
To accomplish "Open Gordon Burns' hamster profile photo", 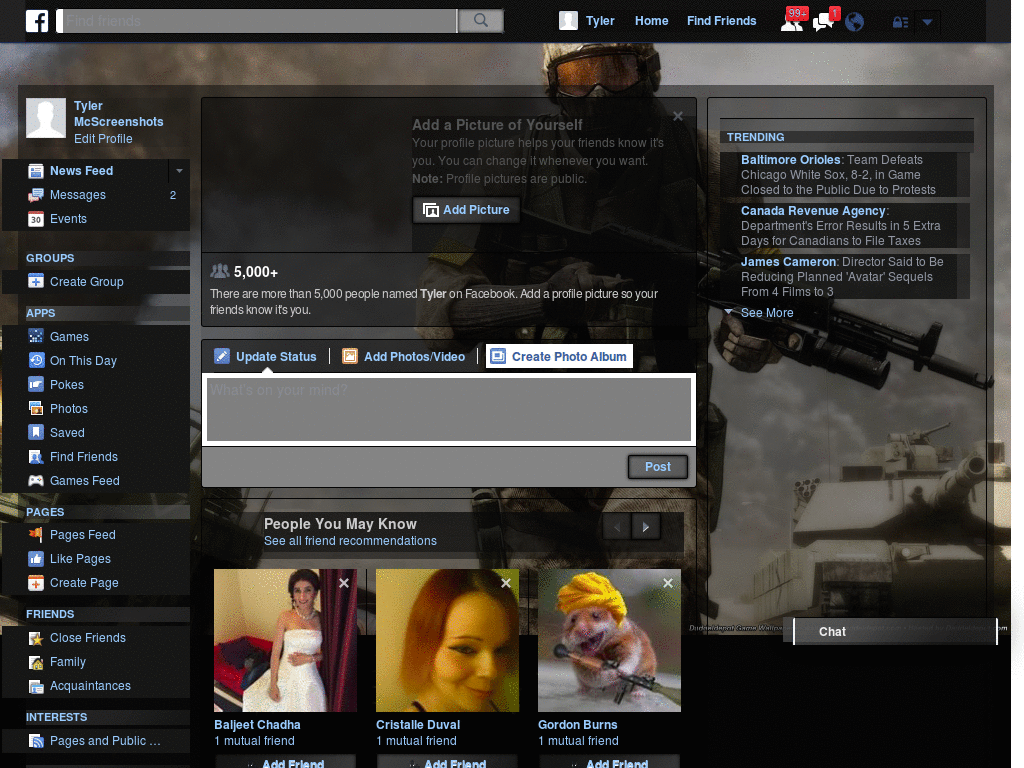I will tap(609, 640).
